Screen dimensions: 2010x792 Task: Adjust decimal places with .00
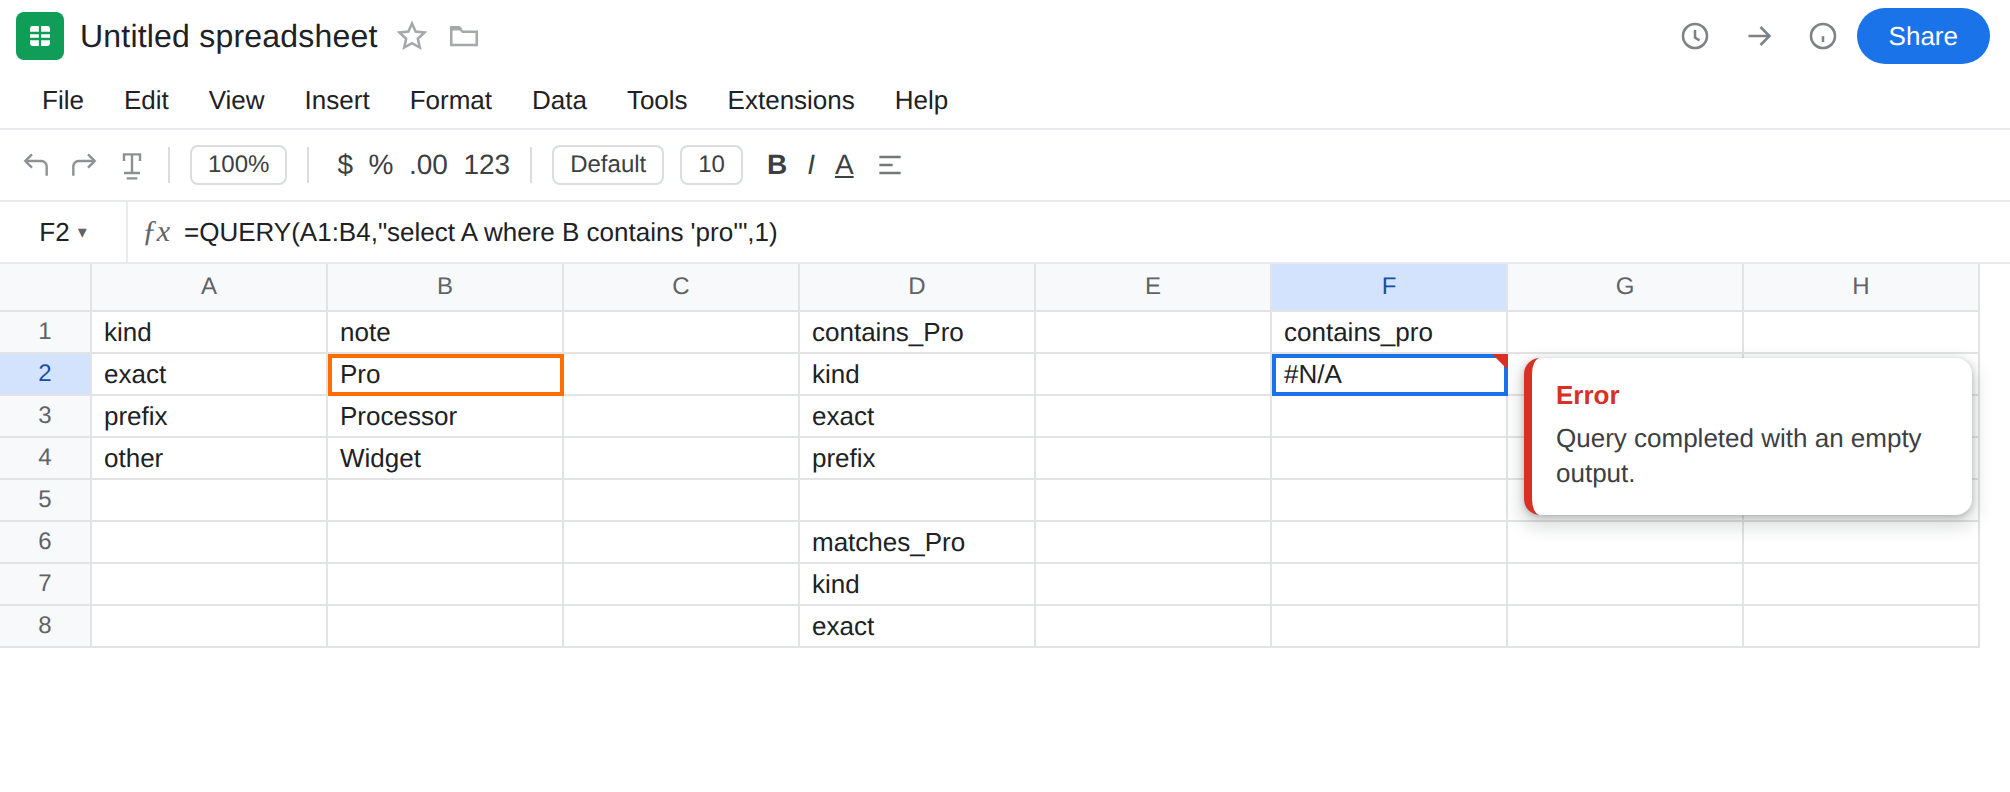(x=429, y=164)
